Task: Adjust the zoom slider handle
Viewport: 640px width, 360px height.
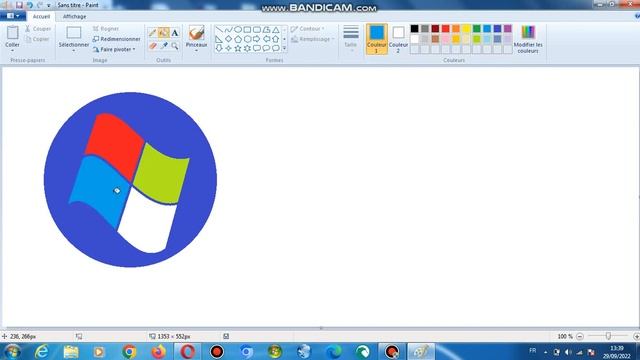Action: (608, 336)
